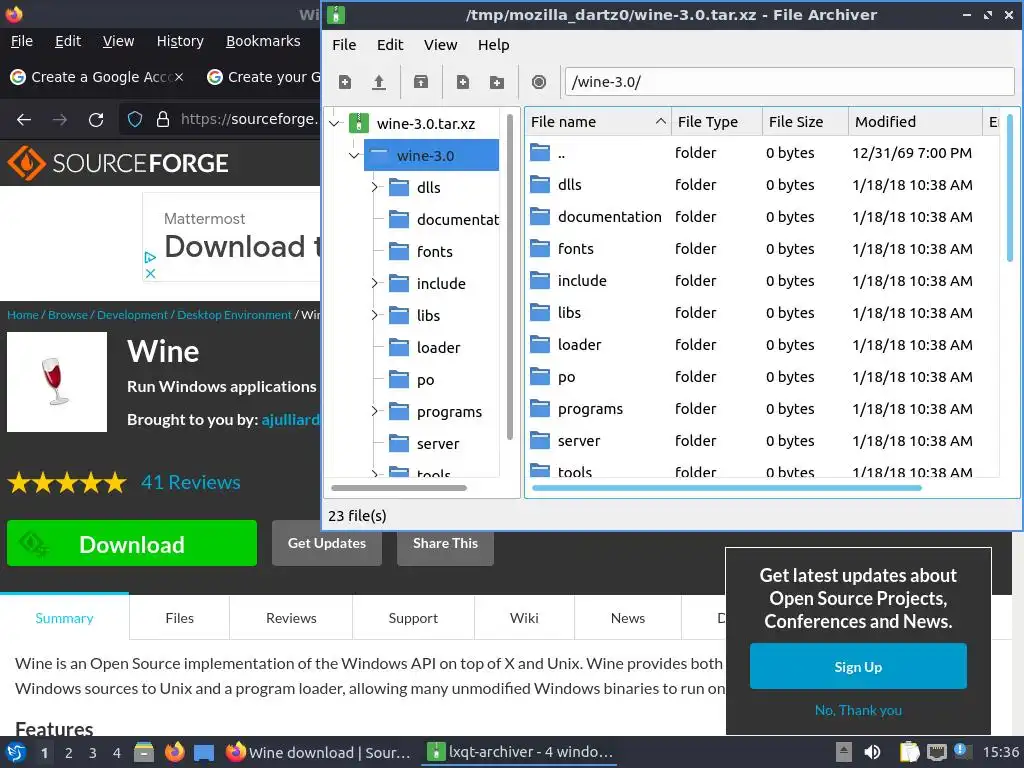The width and height of the screenshot is (1024, 768).
Task: Click the Firefox back arrow
Action: point(24,120)
